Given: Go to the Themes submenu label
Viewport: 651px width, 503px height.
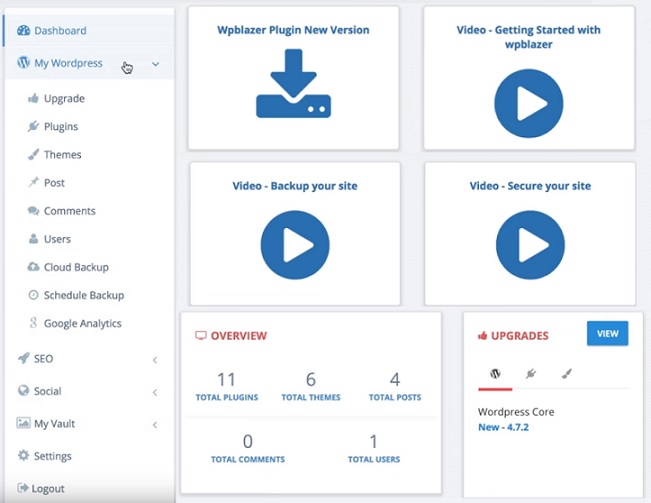Looking at the screenshot, I should click(63, 154).
